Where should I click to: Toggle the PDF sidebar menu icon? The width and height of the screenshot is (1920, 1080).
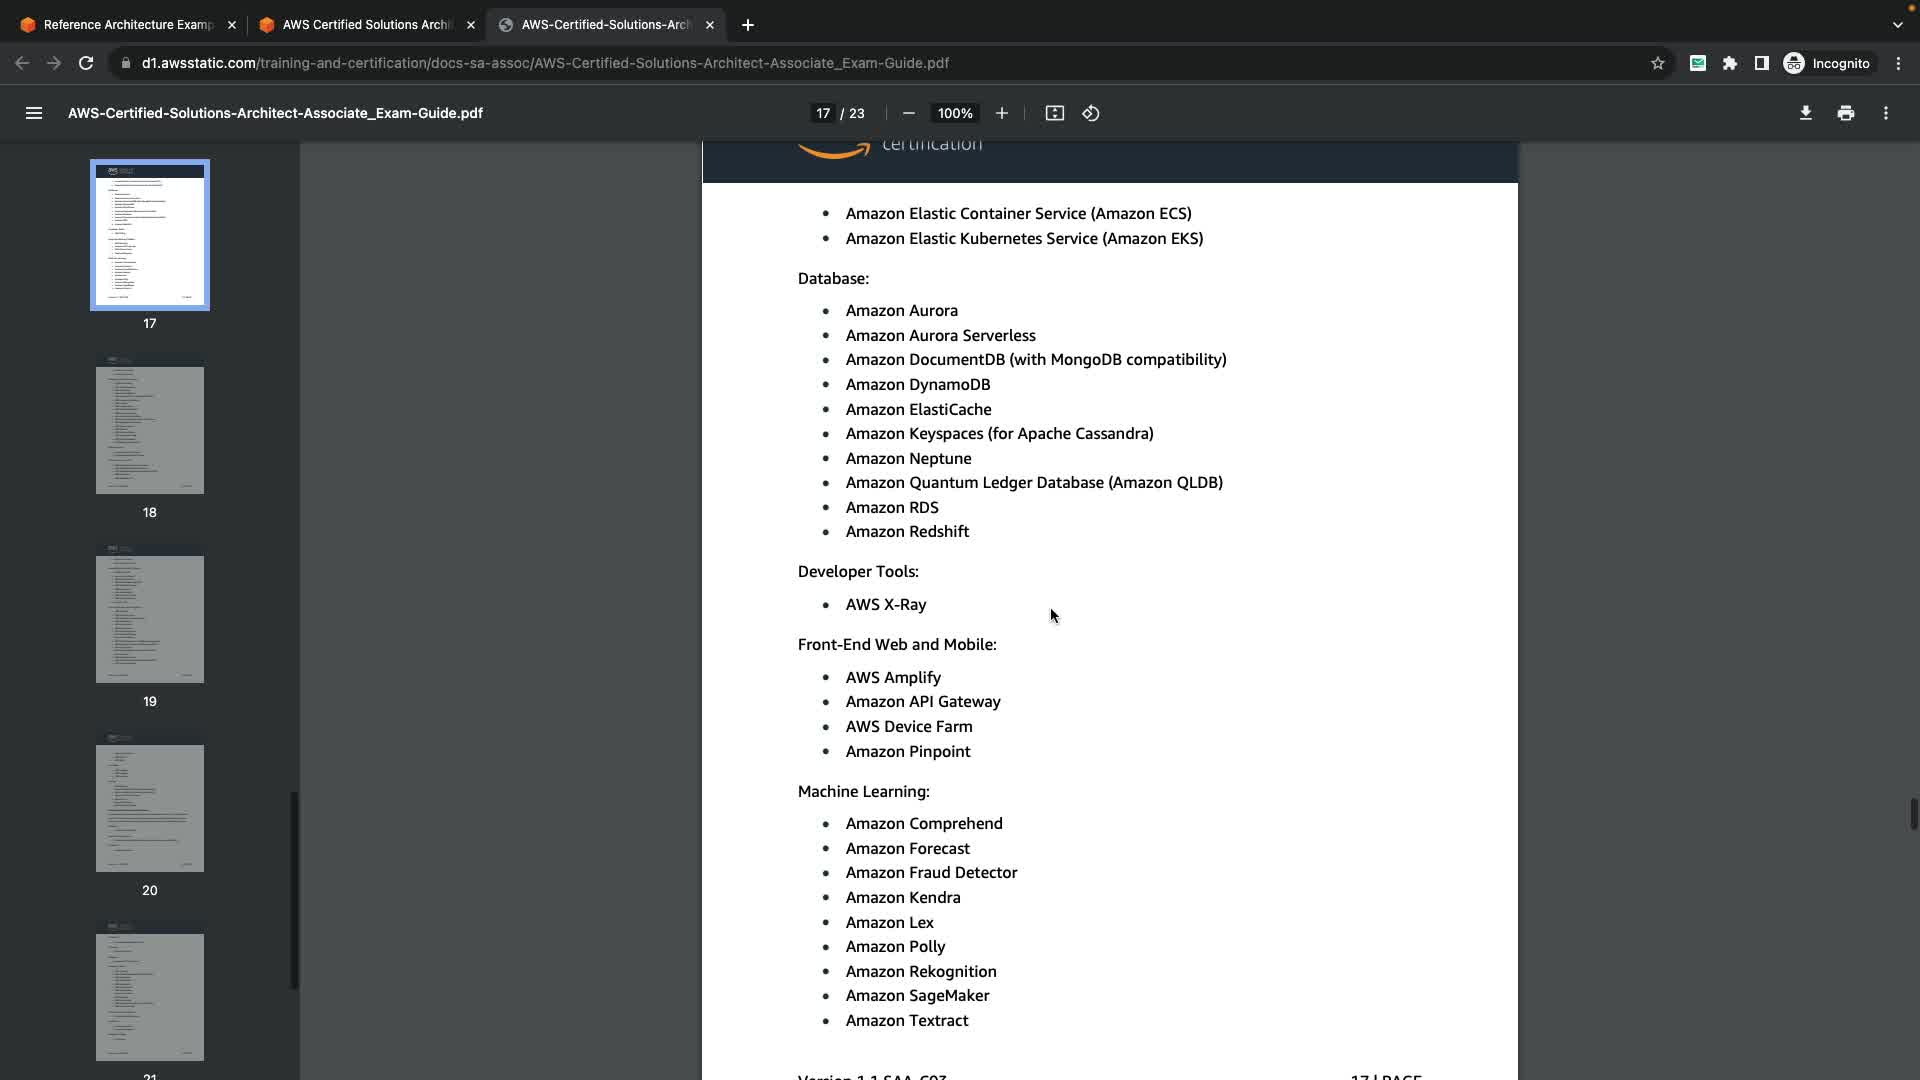33,113
